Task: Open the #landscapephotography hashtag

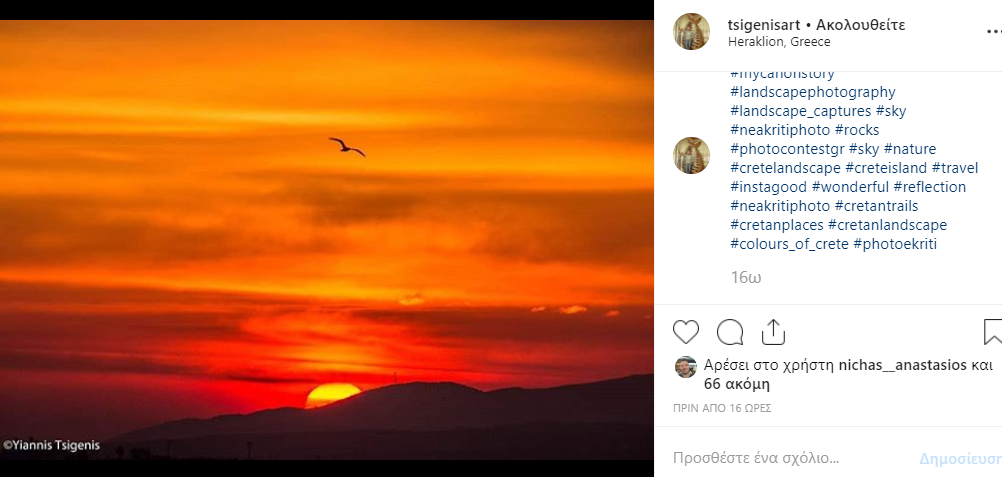Action: pos(812,92)
